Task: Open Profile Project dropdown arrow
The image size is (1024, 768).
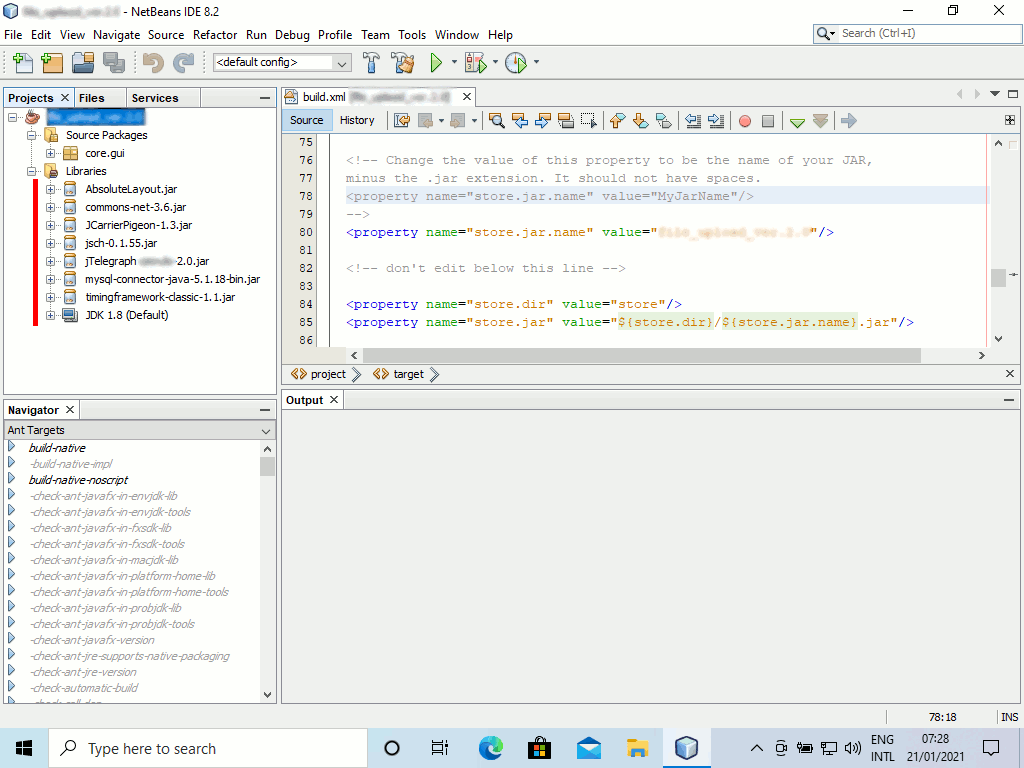Action: [x=536, y=62]
